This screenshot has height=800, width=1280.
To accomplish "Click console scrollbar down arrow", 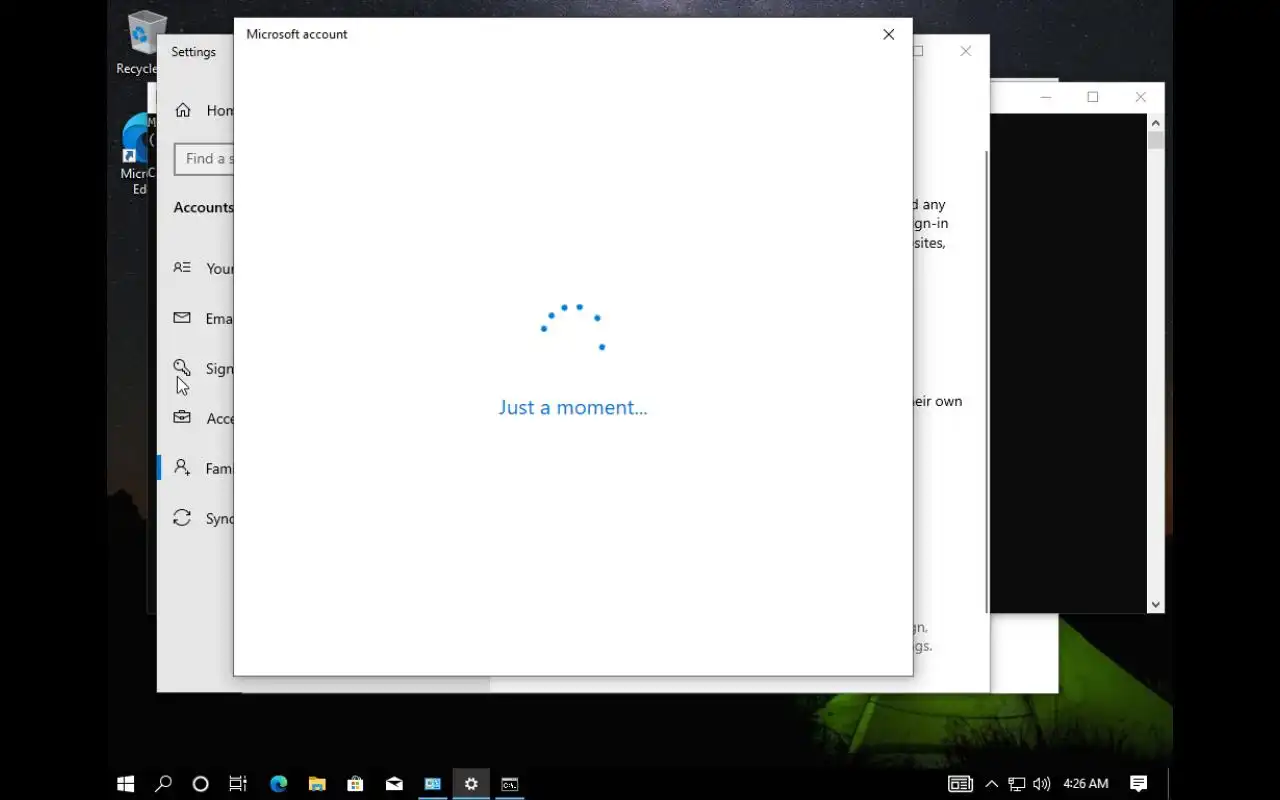I will click(1156, 604).
